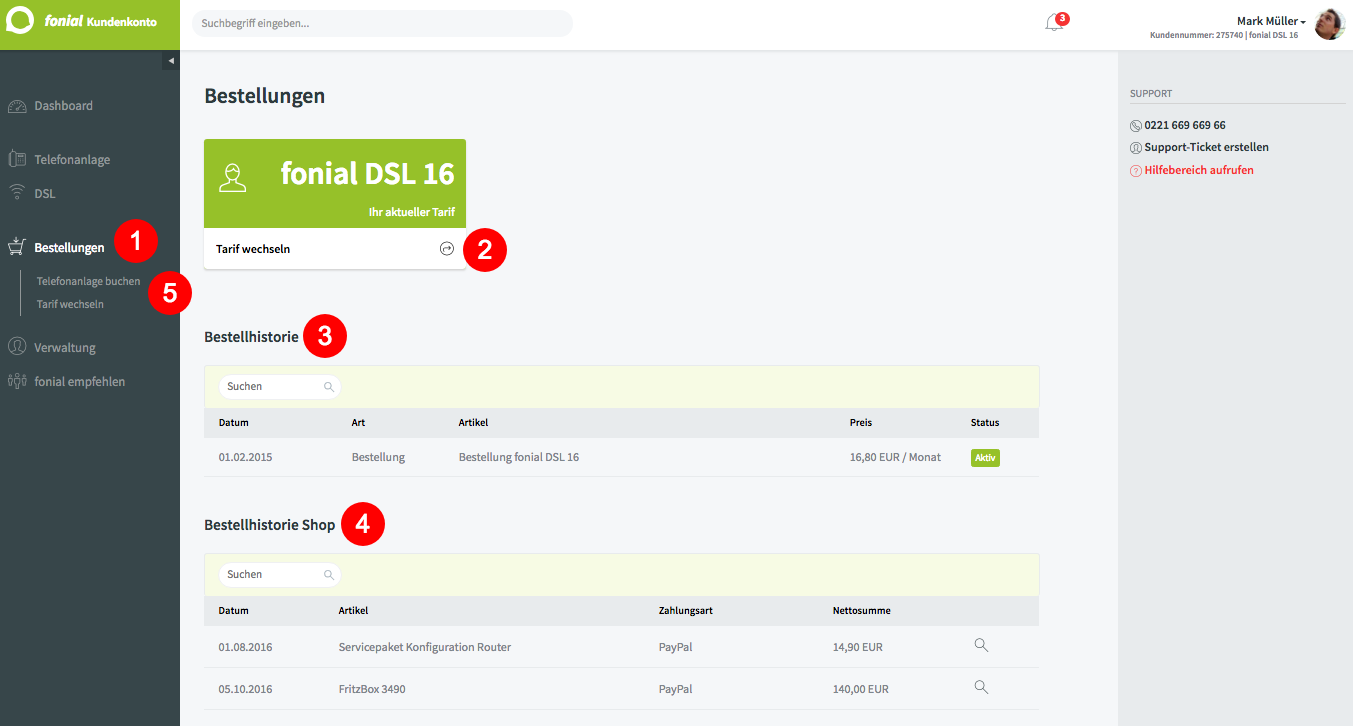The image size is (1353, 726).
Task: Open Telefonanlage menu item
Action: (x=72, y=160)
